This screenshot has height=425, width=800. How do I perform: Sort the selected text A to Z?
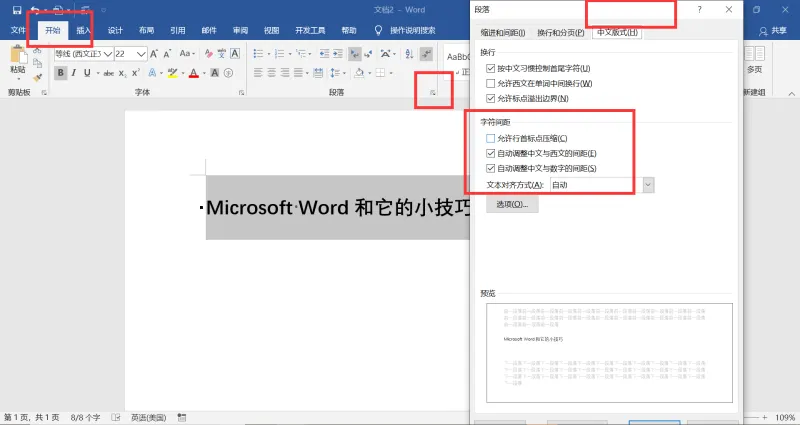[409, 54]
